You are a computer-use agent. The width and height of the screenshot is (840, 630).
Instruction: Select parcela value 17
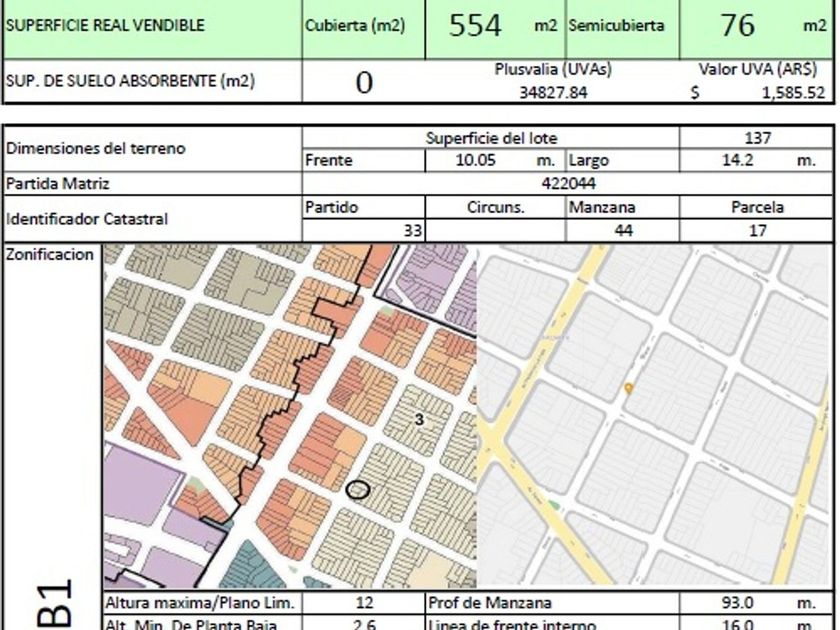click(x=757, y=230)
